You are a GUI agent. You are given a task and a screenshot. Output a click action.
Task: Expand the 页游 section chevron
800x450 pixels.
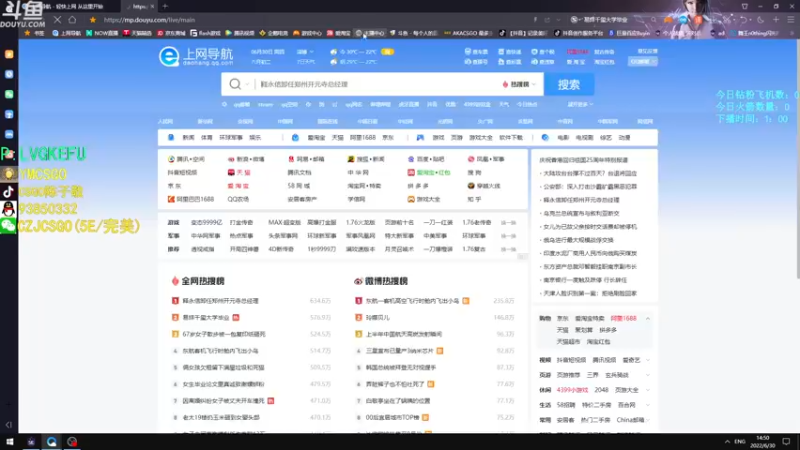(648, 375)
